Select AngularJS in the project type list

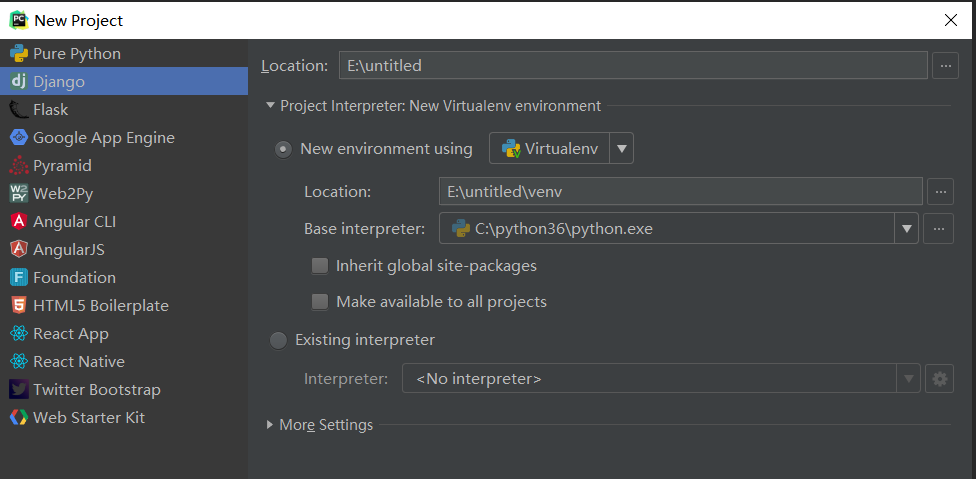tap(124, 249)
